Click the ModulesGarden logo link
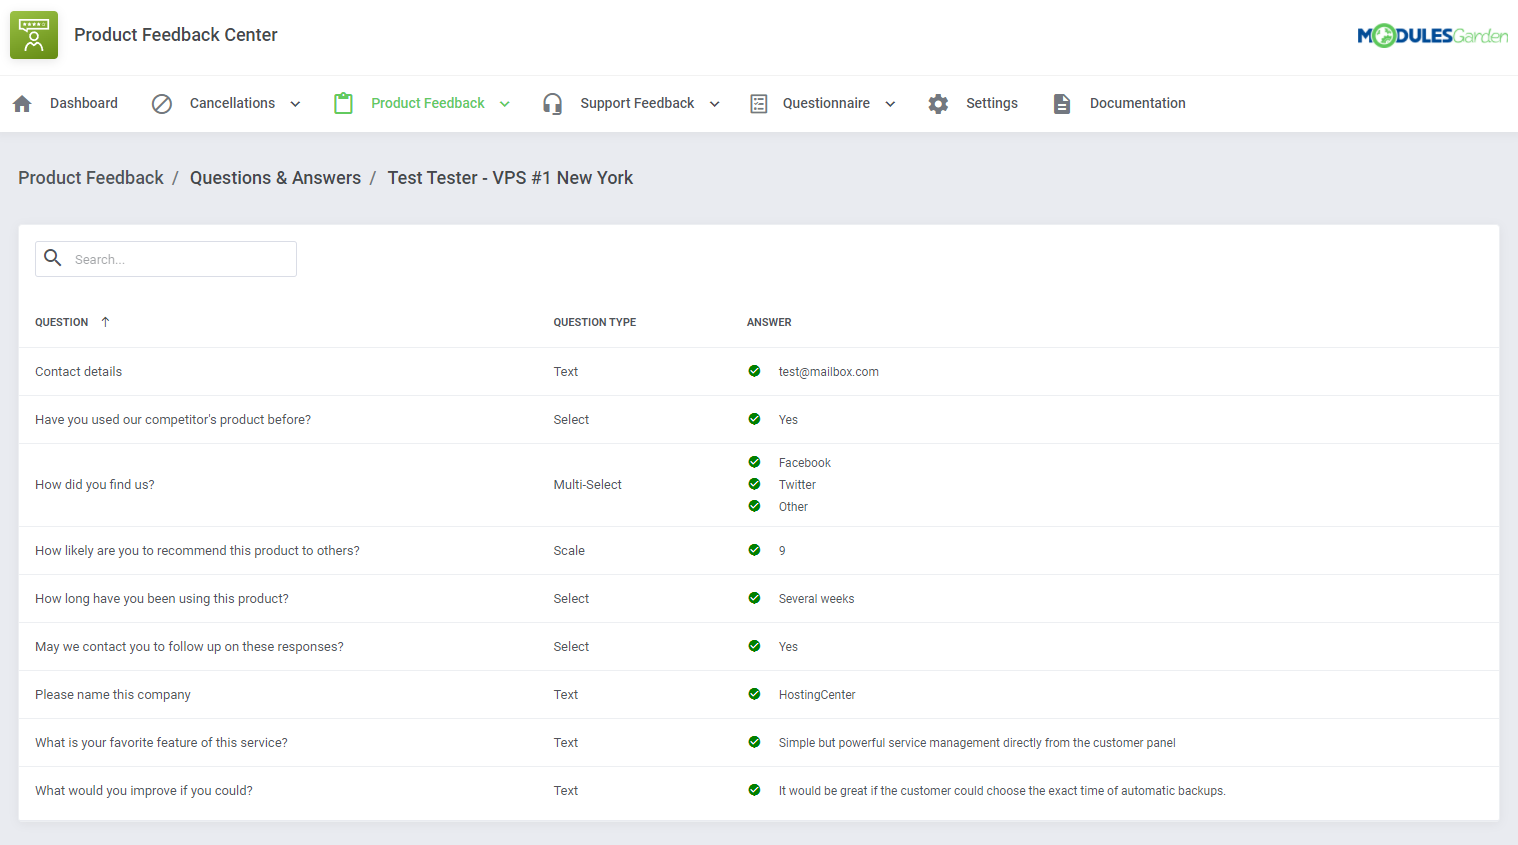 [x=1433, y=34]
